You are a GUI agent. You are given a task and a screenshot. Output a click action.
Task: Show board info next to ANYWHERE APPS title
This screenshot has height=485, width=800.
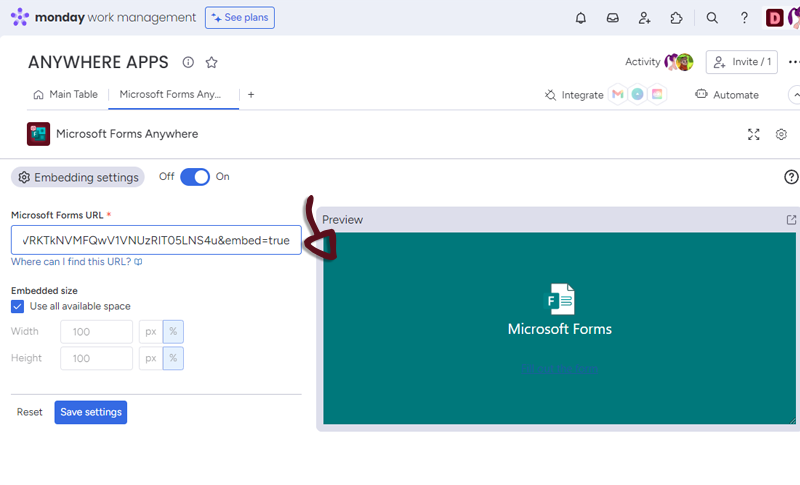pyautogui.click(x=188, y=62)
